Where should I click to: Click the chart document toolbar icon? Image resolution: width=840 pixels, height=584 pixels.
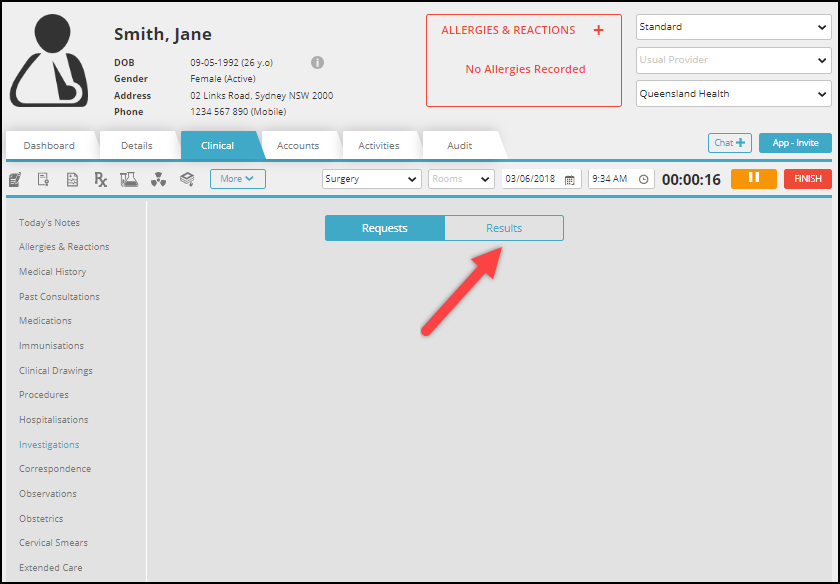72,179
